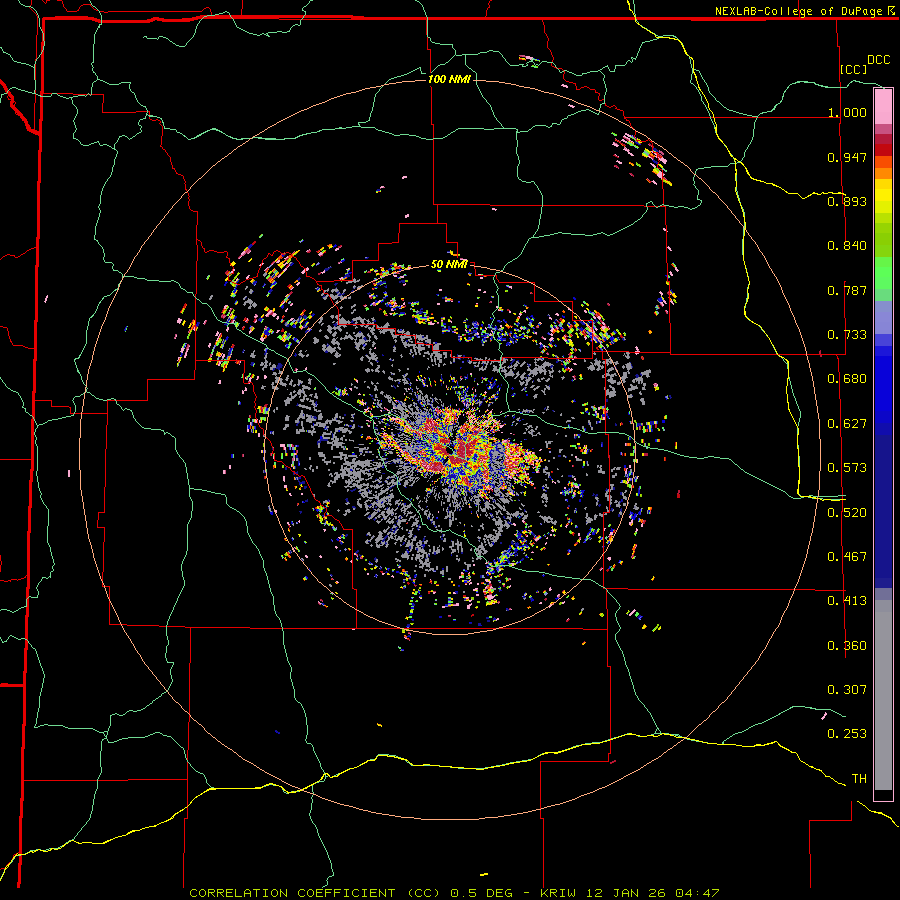Click the 0.787 color scale value

click(847, 290)
